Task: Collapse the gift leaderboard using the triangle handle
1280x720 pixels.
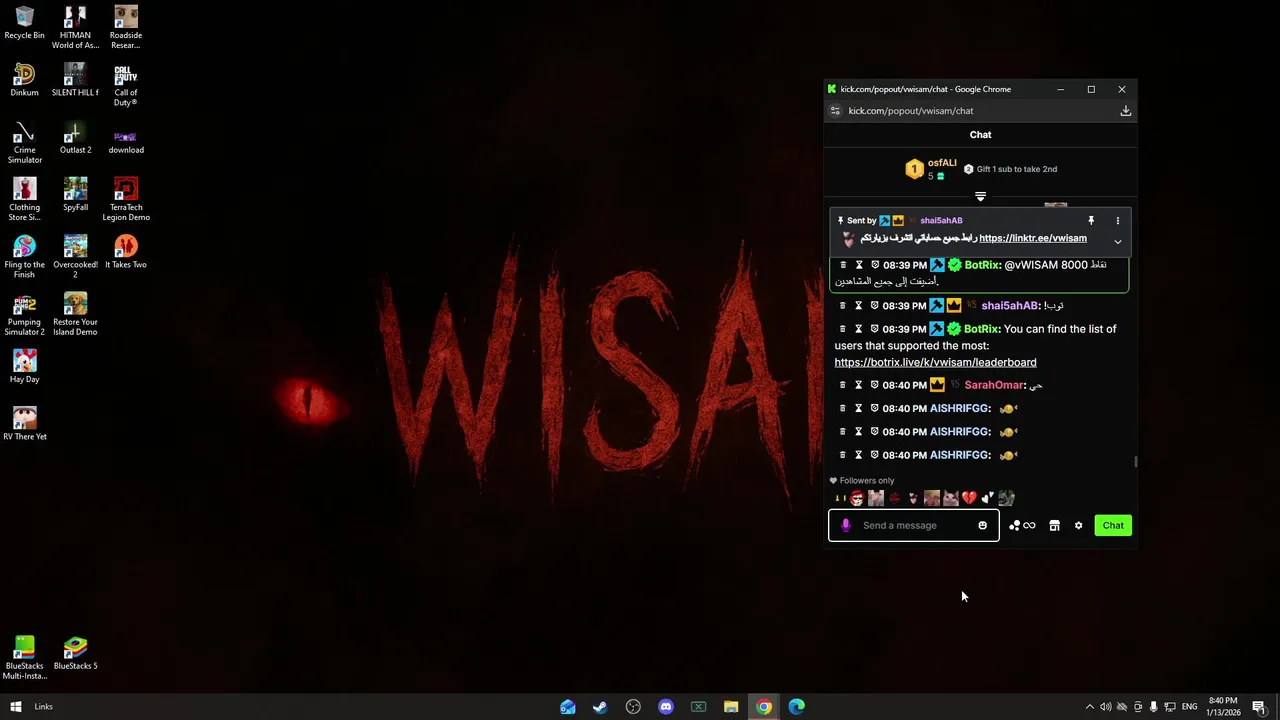Action: coord(980,197)
